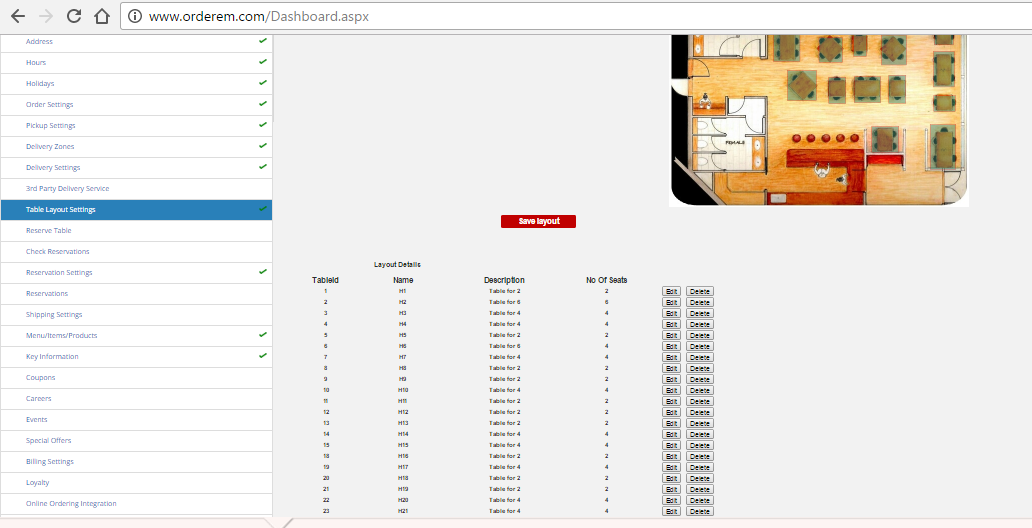The height and width of the screenshot is (528, 1032).
Task: Open Reservation Settings menu item
Action: coord(59,273)
